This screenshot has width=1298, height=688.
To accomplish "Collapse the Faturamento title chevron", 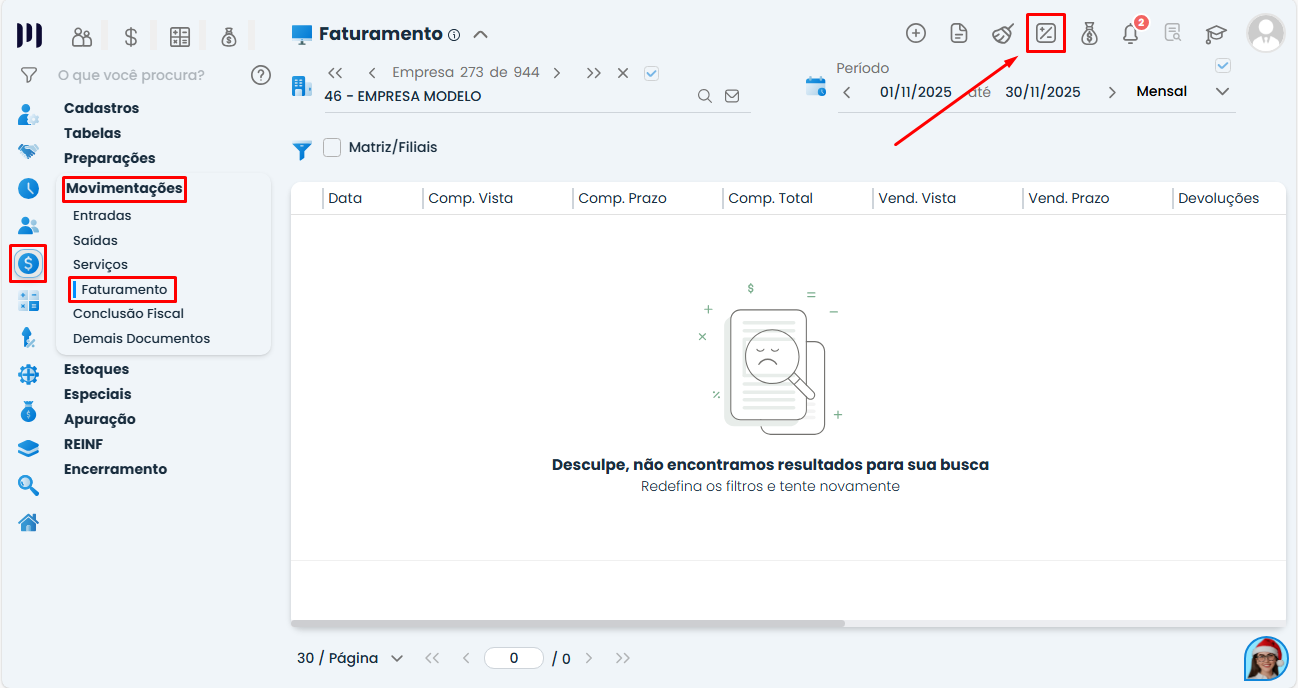I will 480,34.
